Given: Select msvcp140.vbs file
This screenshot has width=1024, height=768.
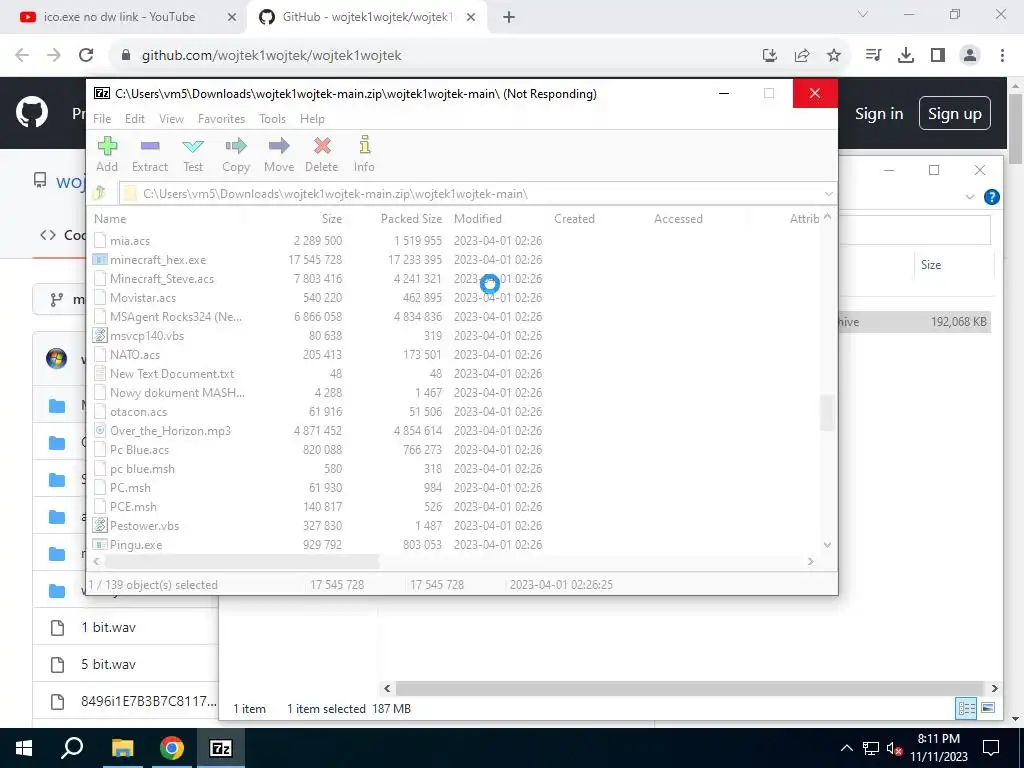Looking at the screenshot, I should click(147, 336).
